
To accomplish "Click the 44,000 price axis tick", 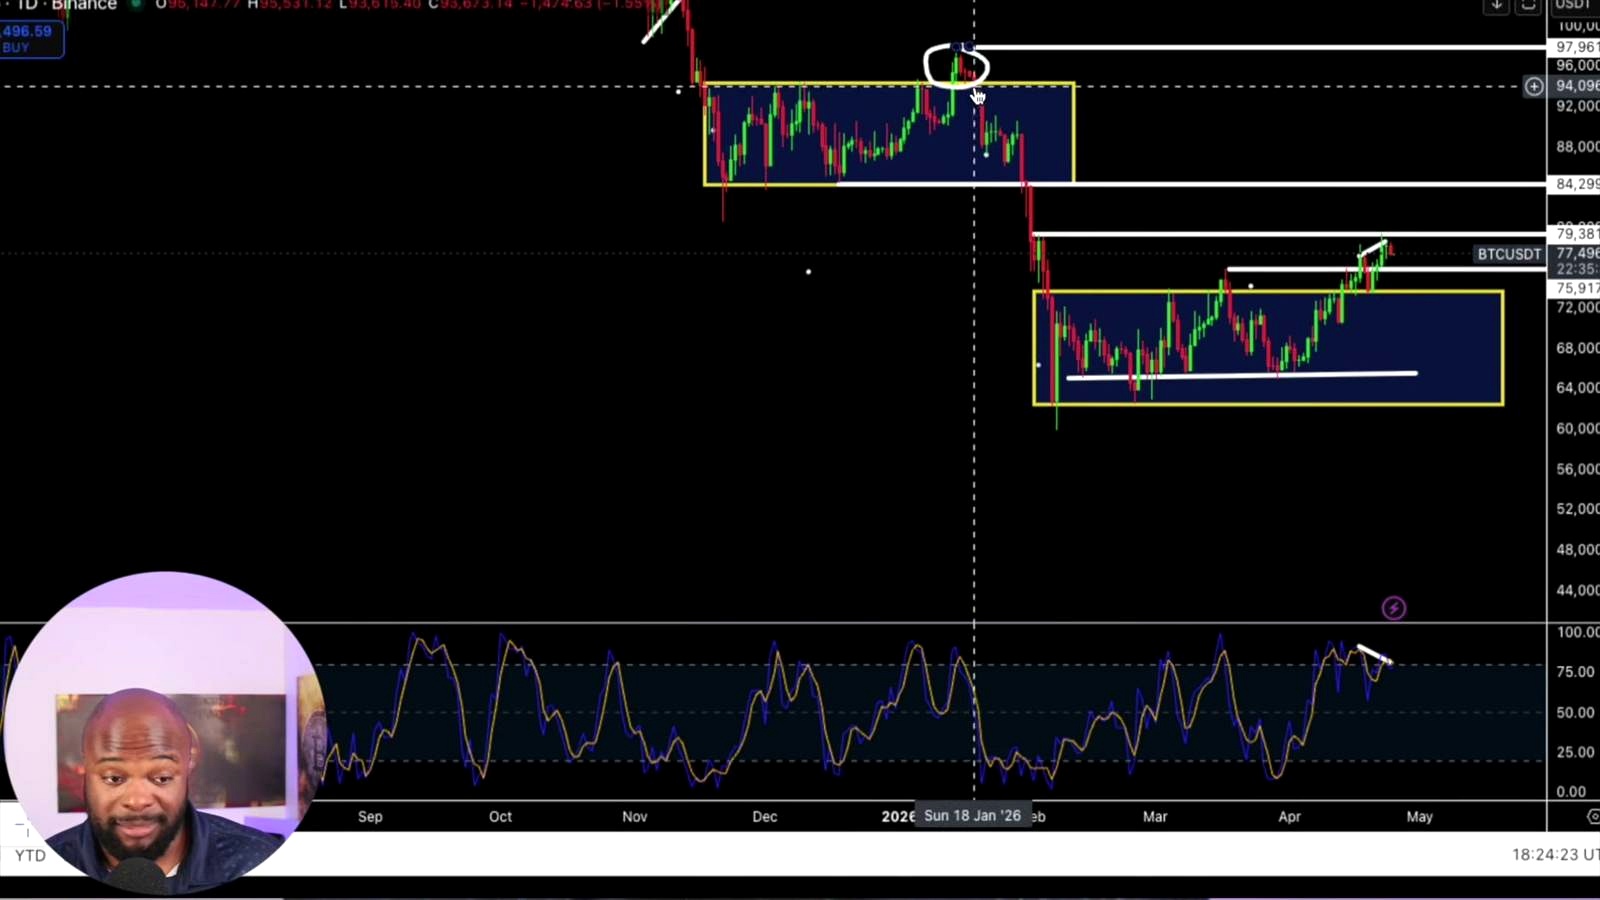I will pos(1577,590).
